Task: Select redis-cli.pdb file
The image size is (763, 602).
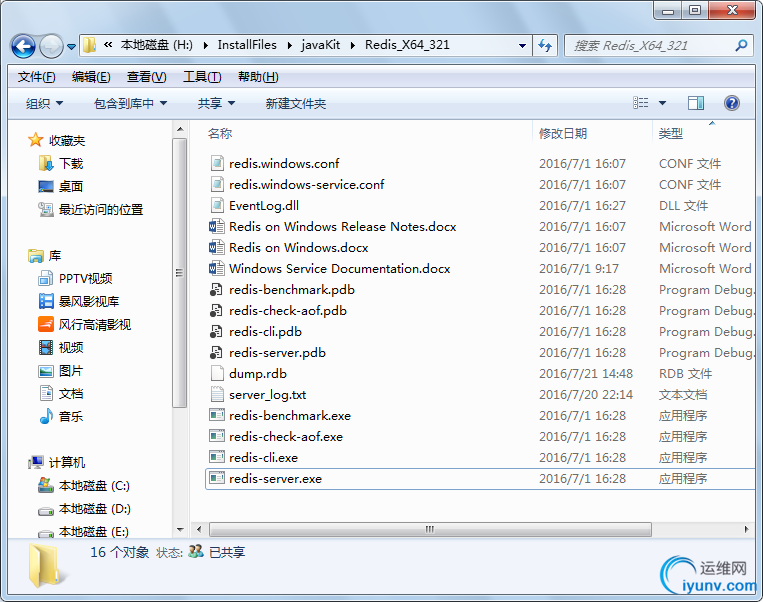Action: [265, 331]
